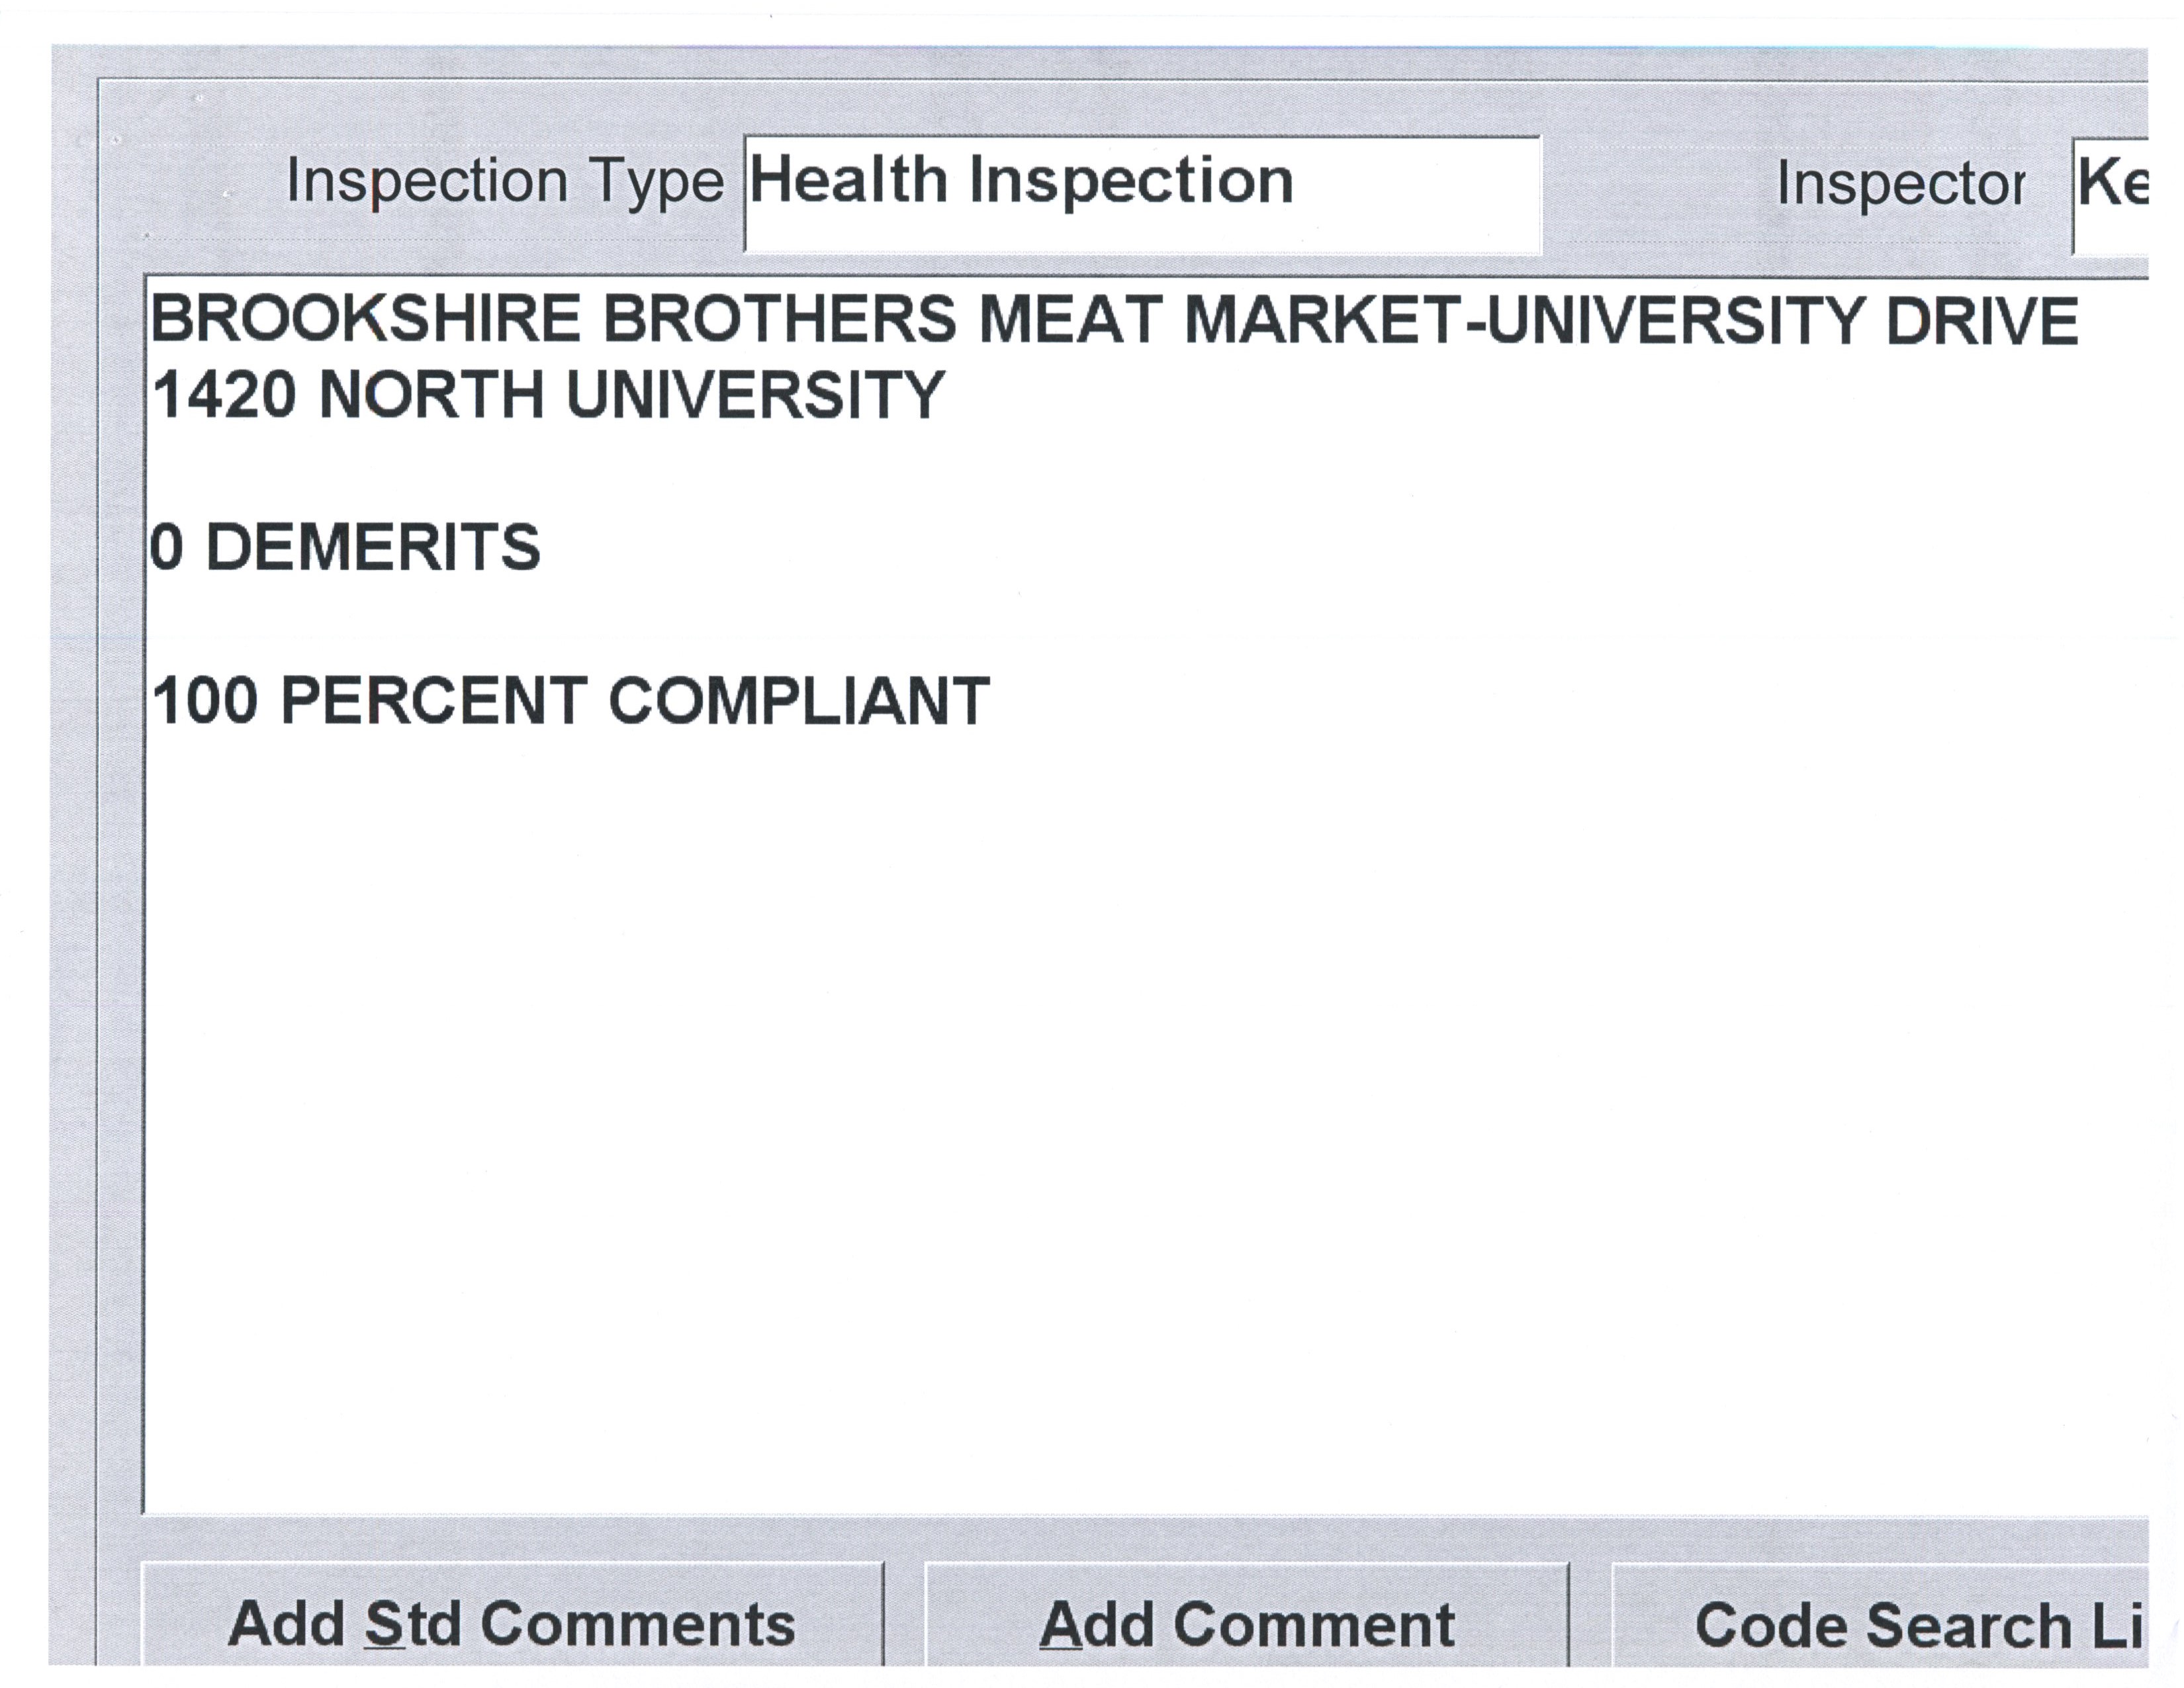
Task: Click the word NORTH in address
Action: (431, 395)
